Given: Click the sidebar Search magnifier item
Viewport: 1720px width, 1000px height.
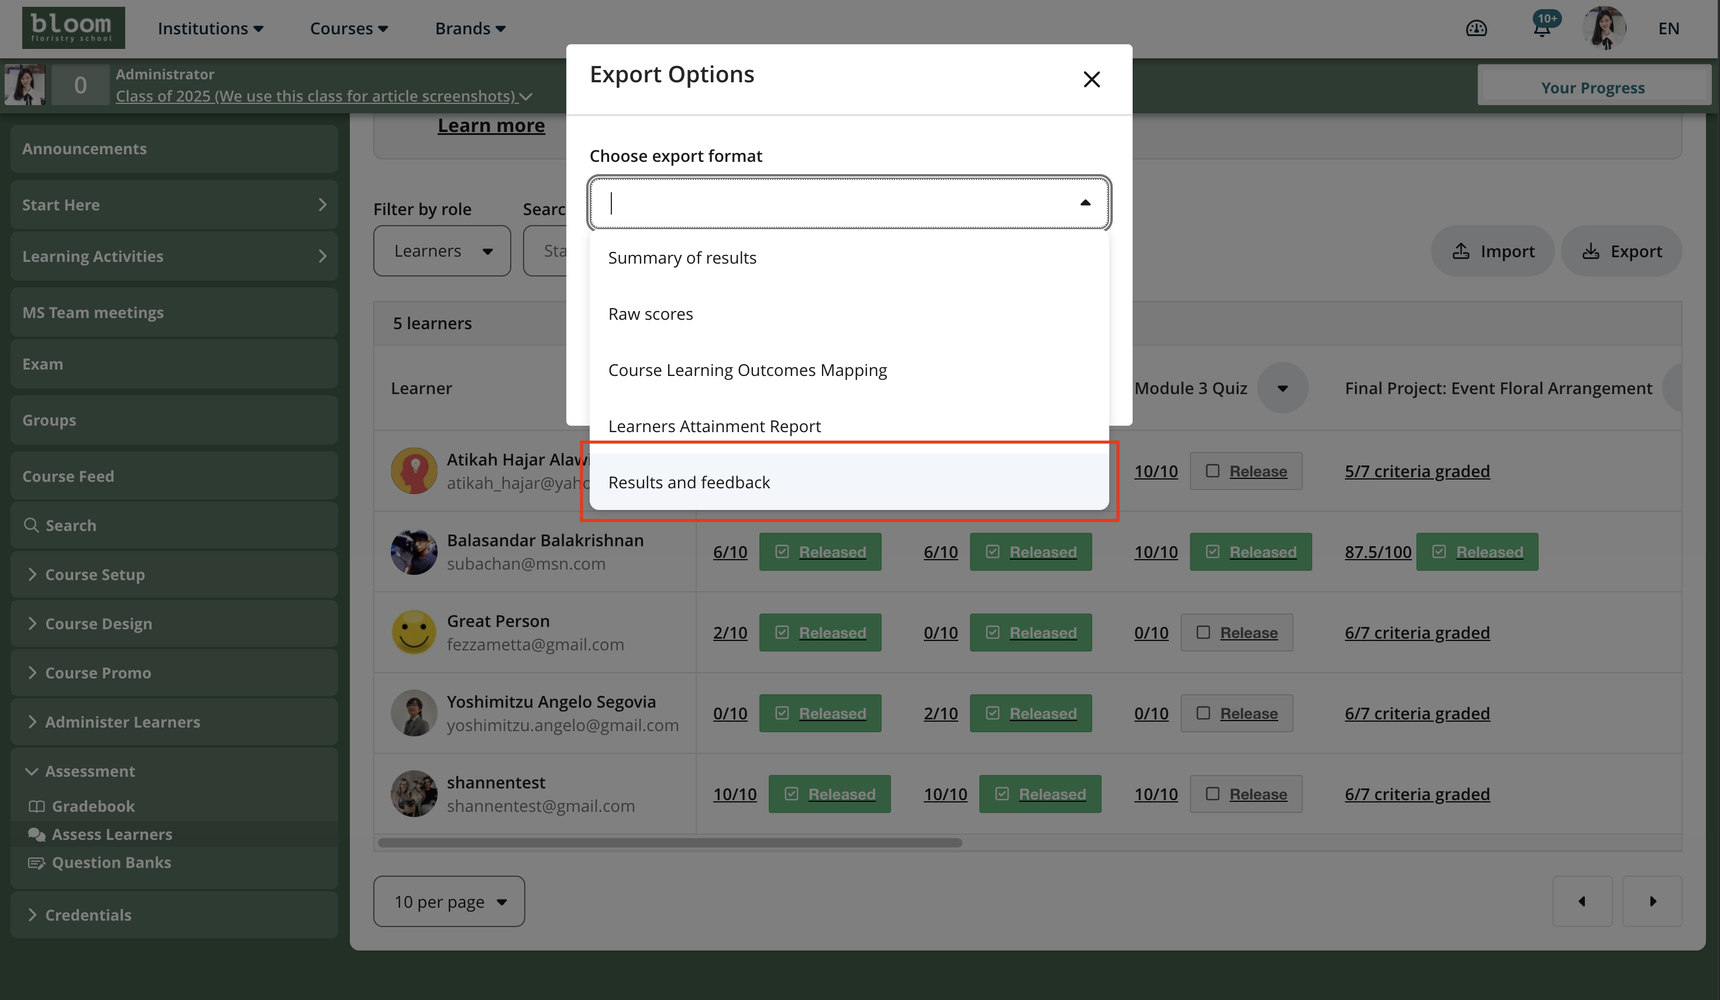Looking at the screenshot, I should (x=70, y=525).
